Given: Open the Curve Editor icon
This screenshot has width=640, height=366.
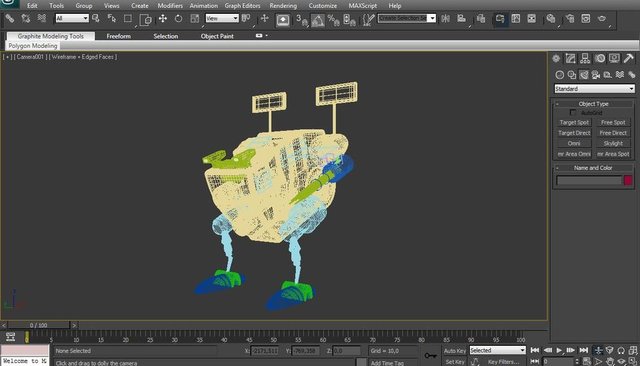Looking at the screenshot, I should (516, 18).
